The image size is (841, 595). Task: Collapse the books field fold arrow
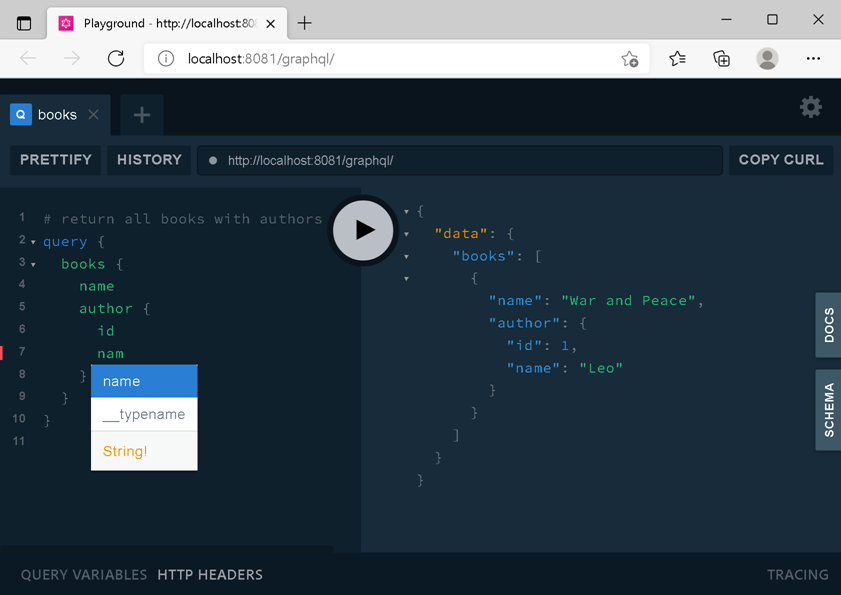coord(33,265)
